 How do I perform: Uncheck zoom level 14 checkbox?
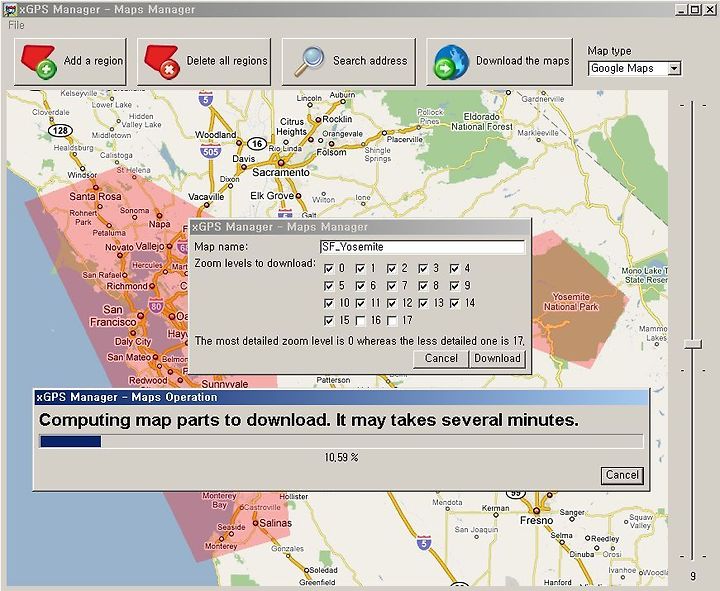tap(455, 304)
